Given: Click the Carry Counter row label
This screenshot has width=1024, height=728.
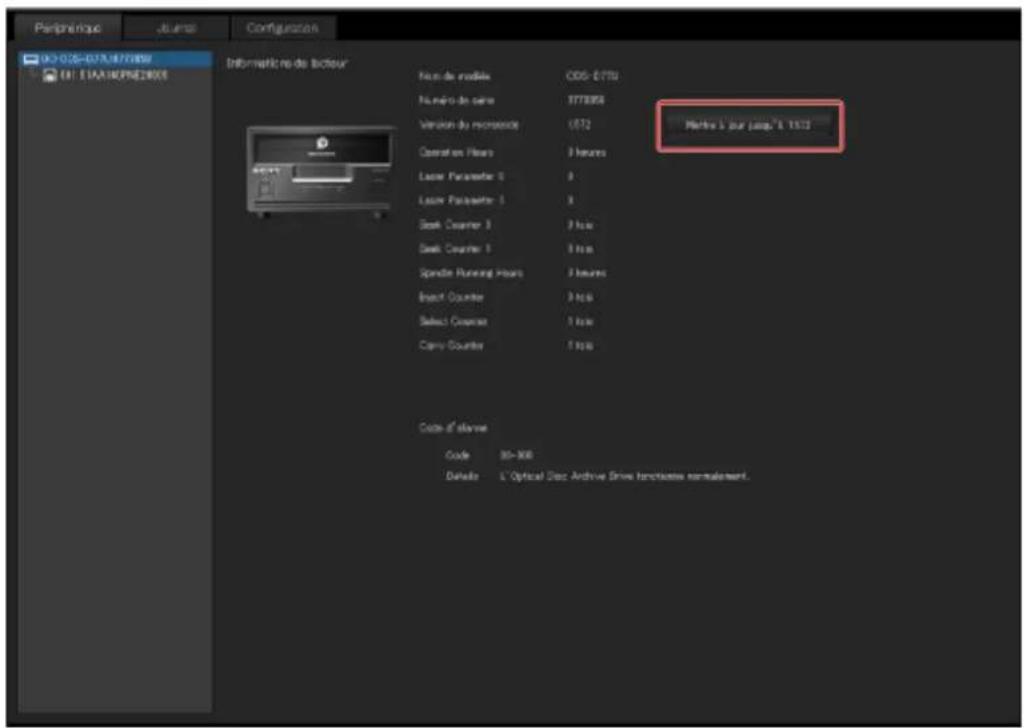Looking at the screenshot, I should [451, 345].
